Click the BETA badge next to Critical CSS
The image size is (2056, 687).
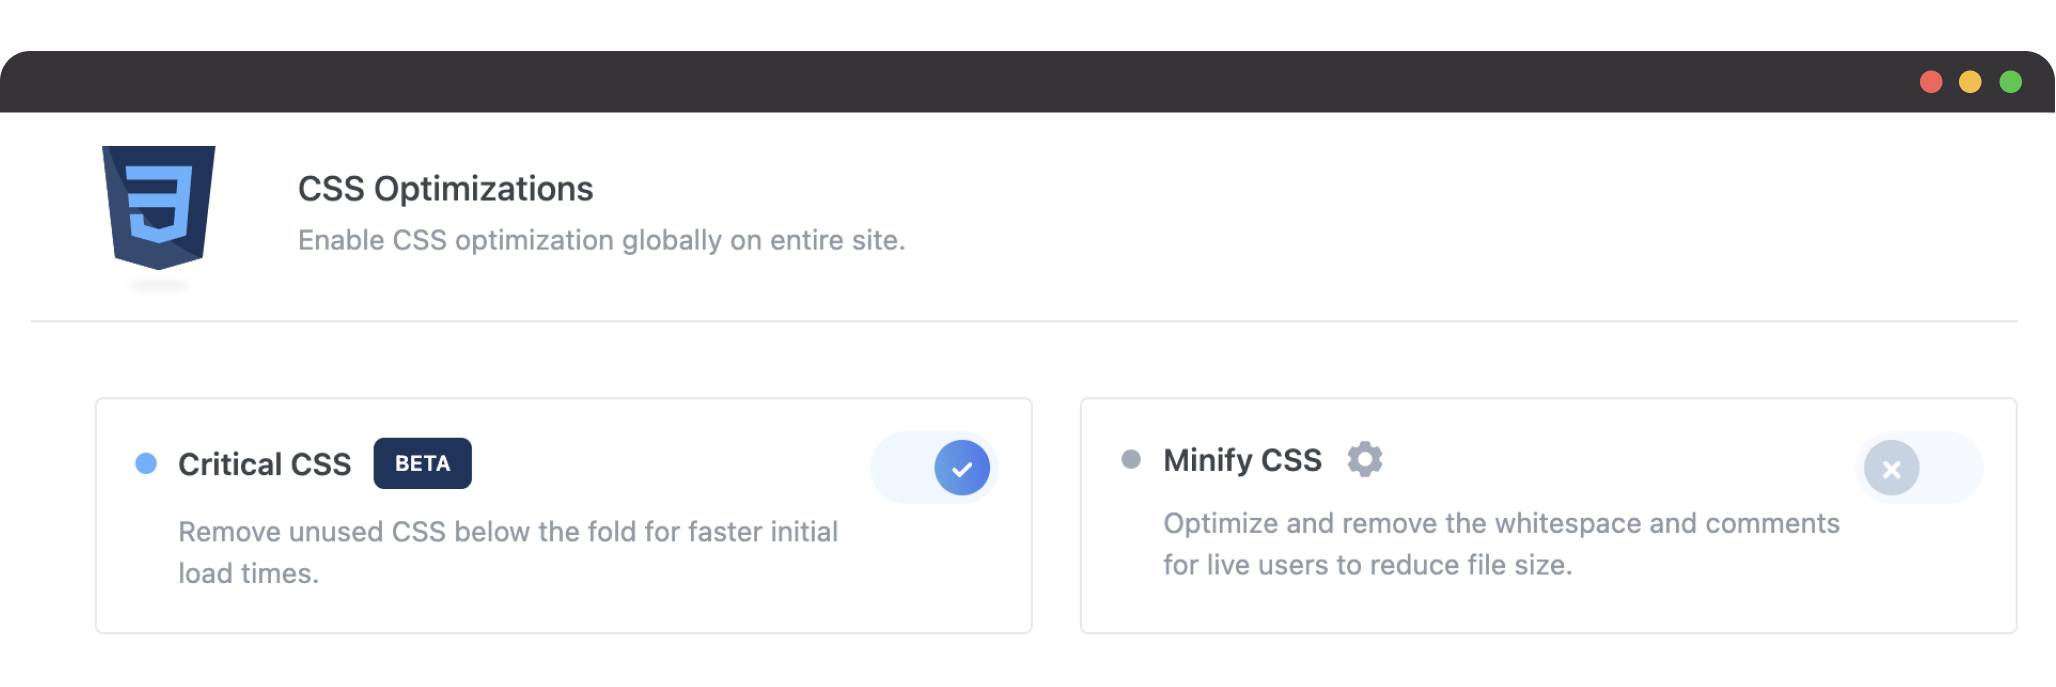click(x=423, y=463)
